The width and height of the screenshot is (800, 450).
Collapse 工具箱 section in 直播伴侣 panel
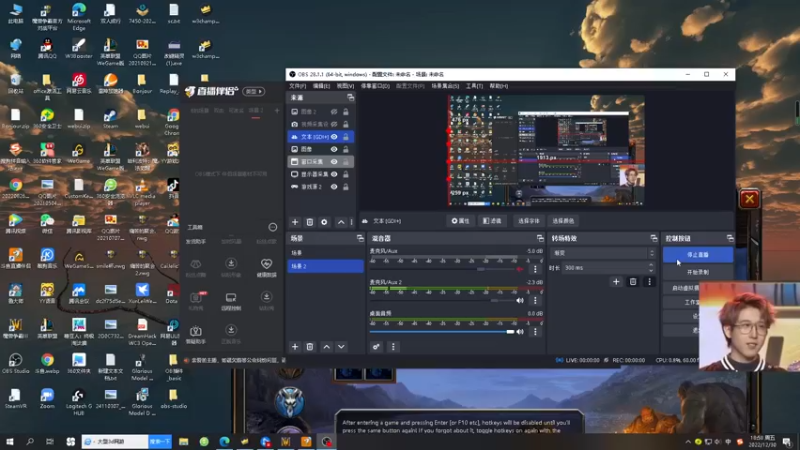point(273,227)
